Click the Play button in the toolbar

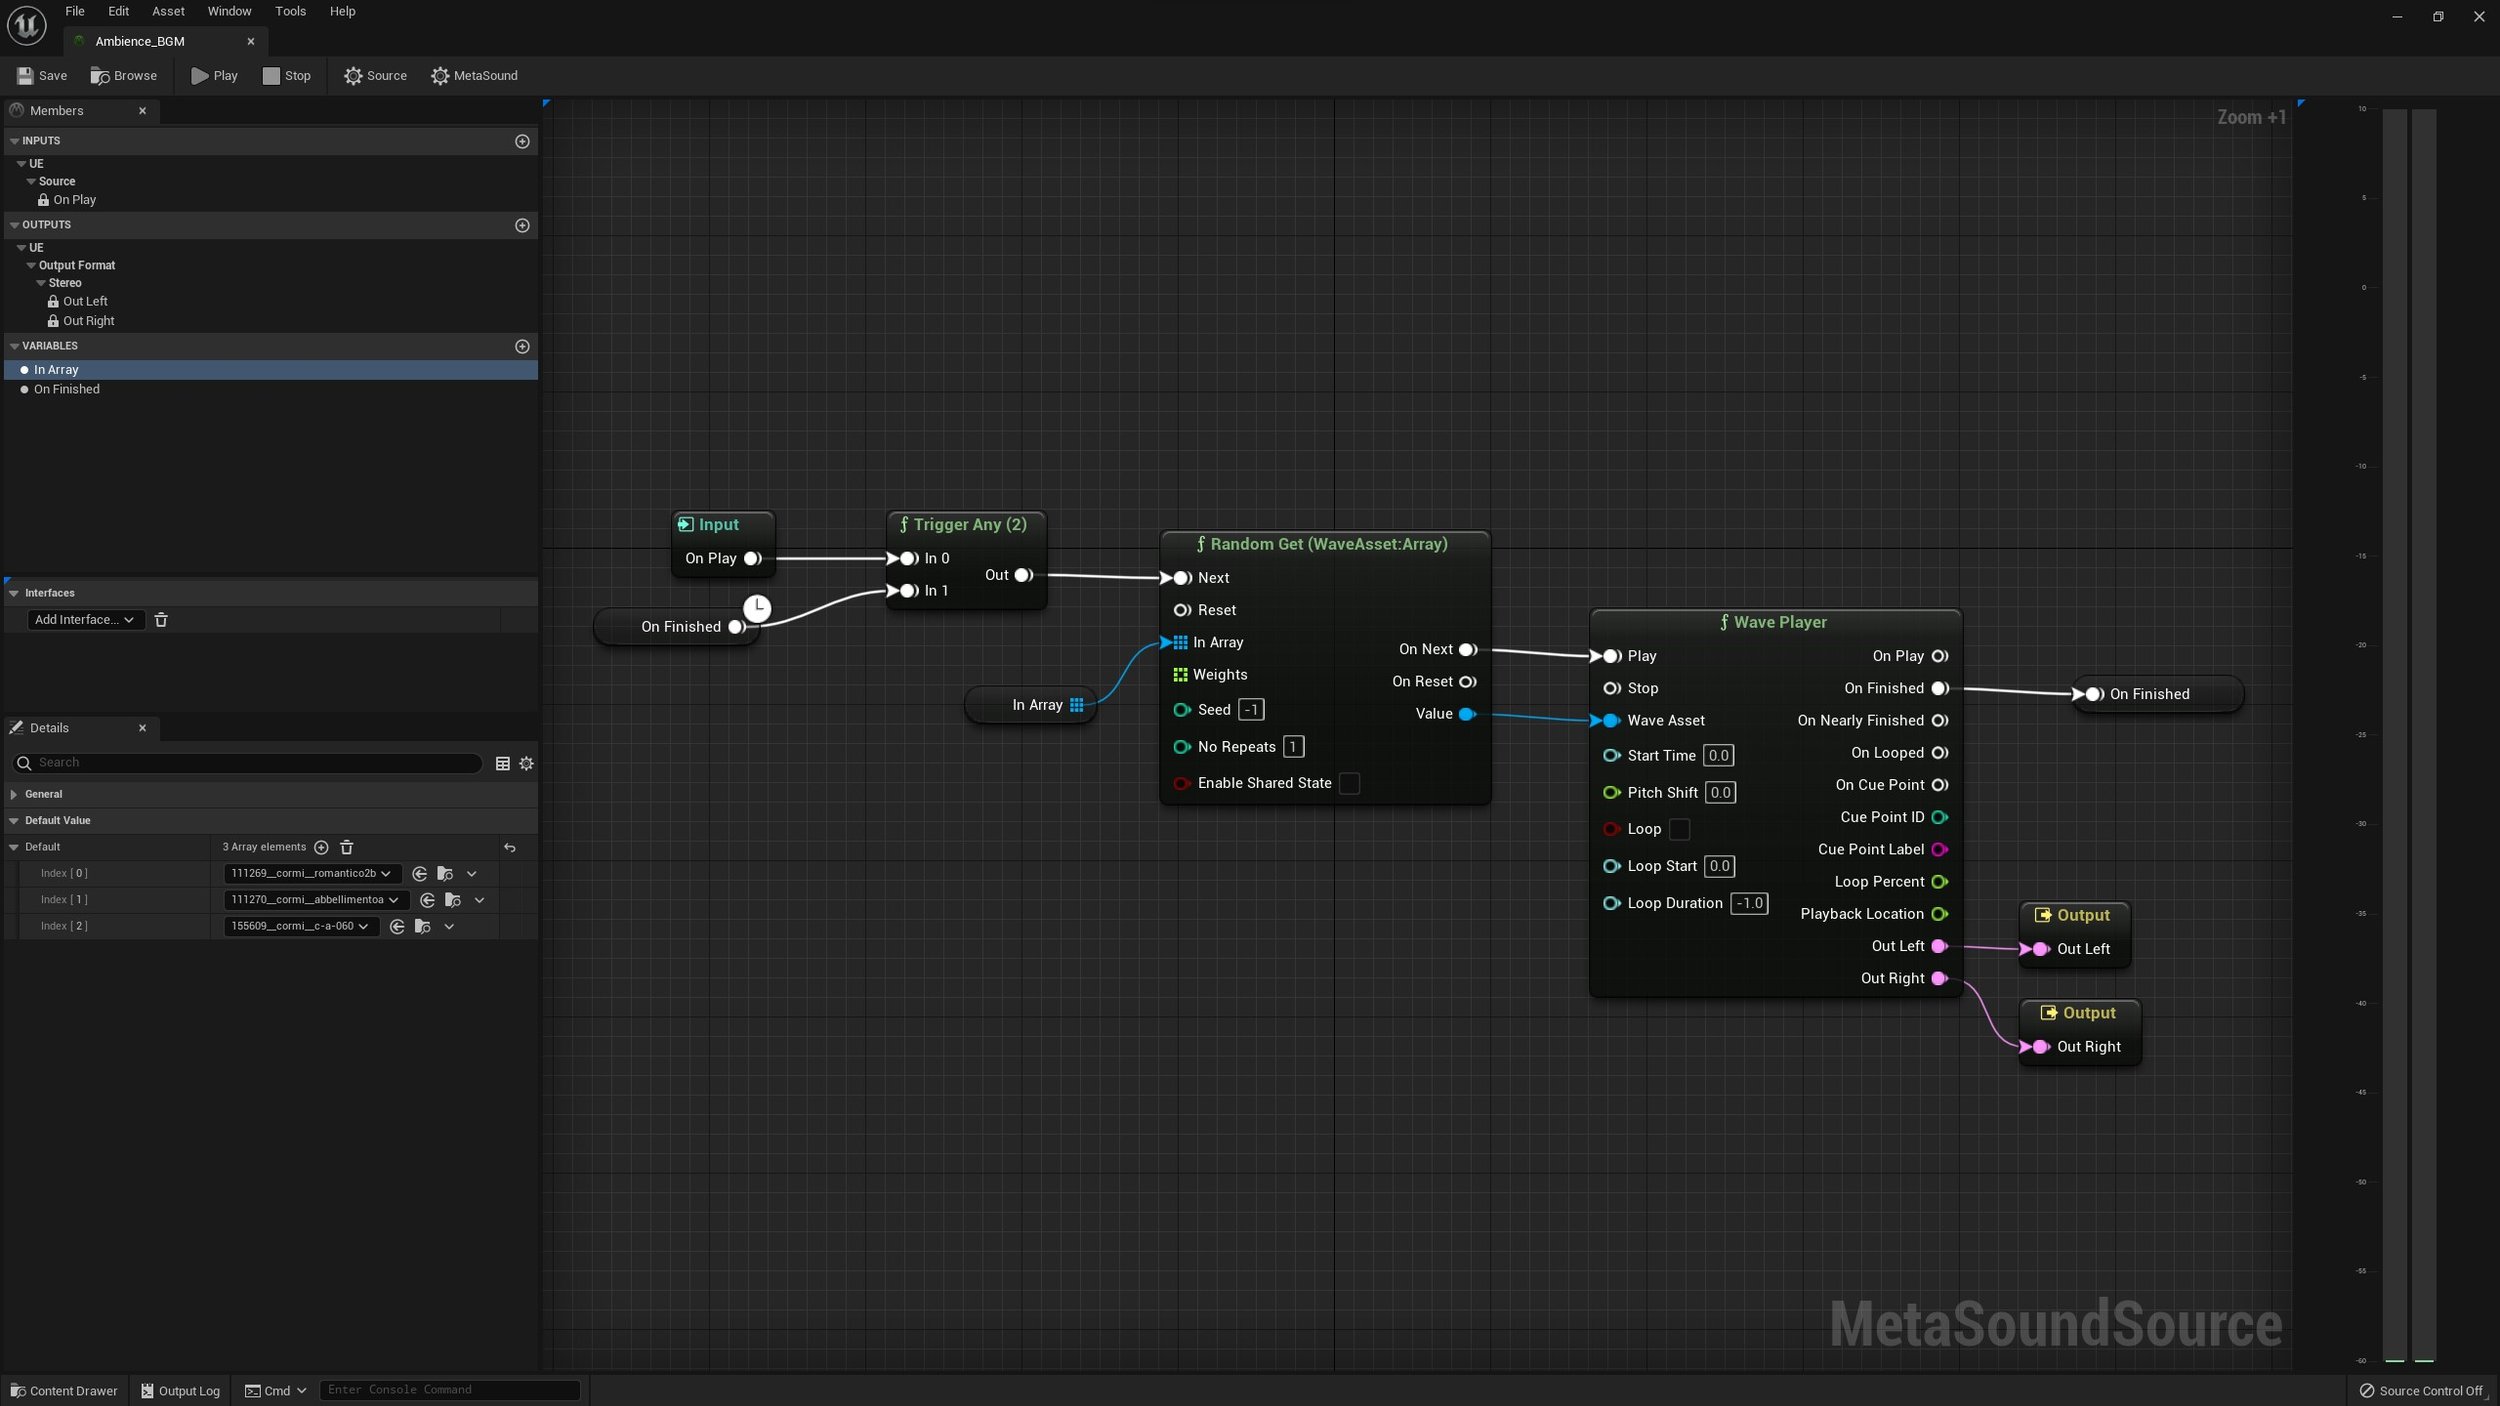(x=213, y=76)
